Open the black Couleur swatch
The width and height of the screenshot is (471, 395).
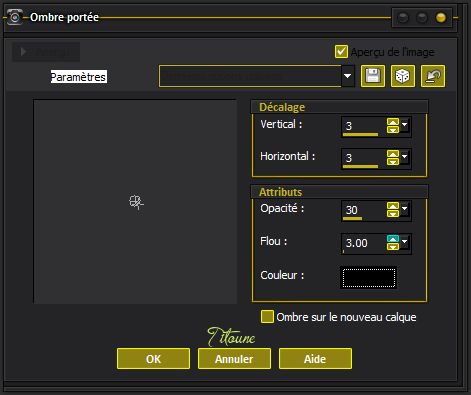[369, 278]
